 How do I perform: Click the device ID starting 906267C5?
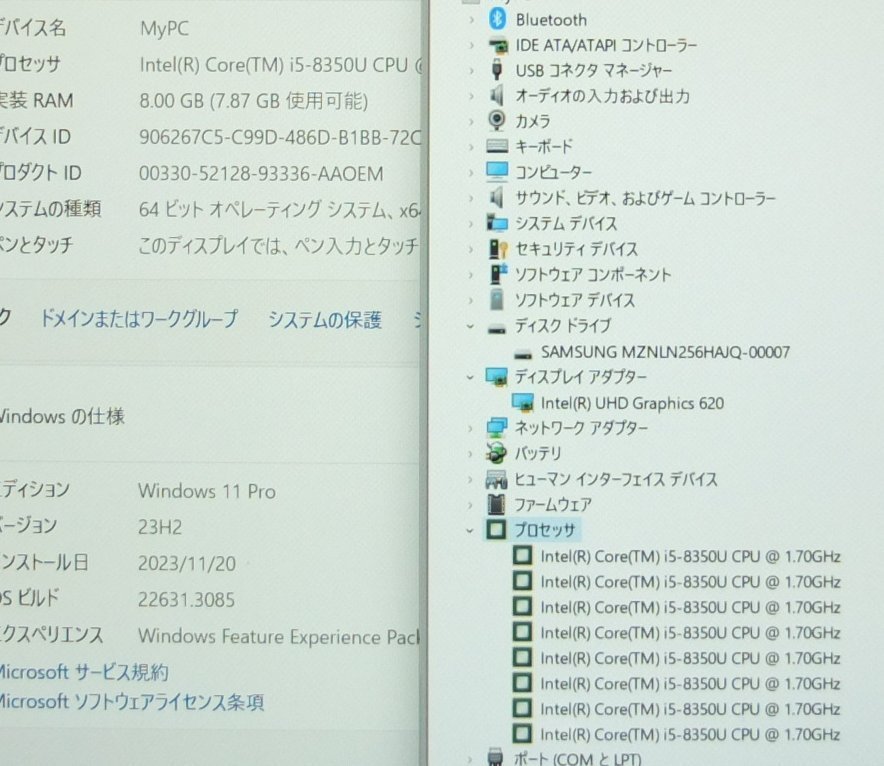point(280,137)
